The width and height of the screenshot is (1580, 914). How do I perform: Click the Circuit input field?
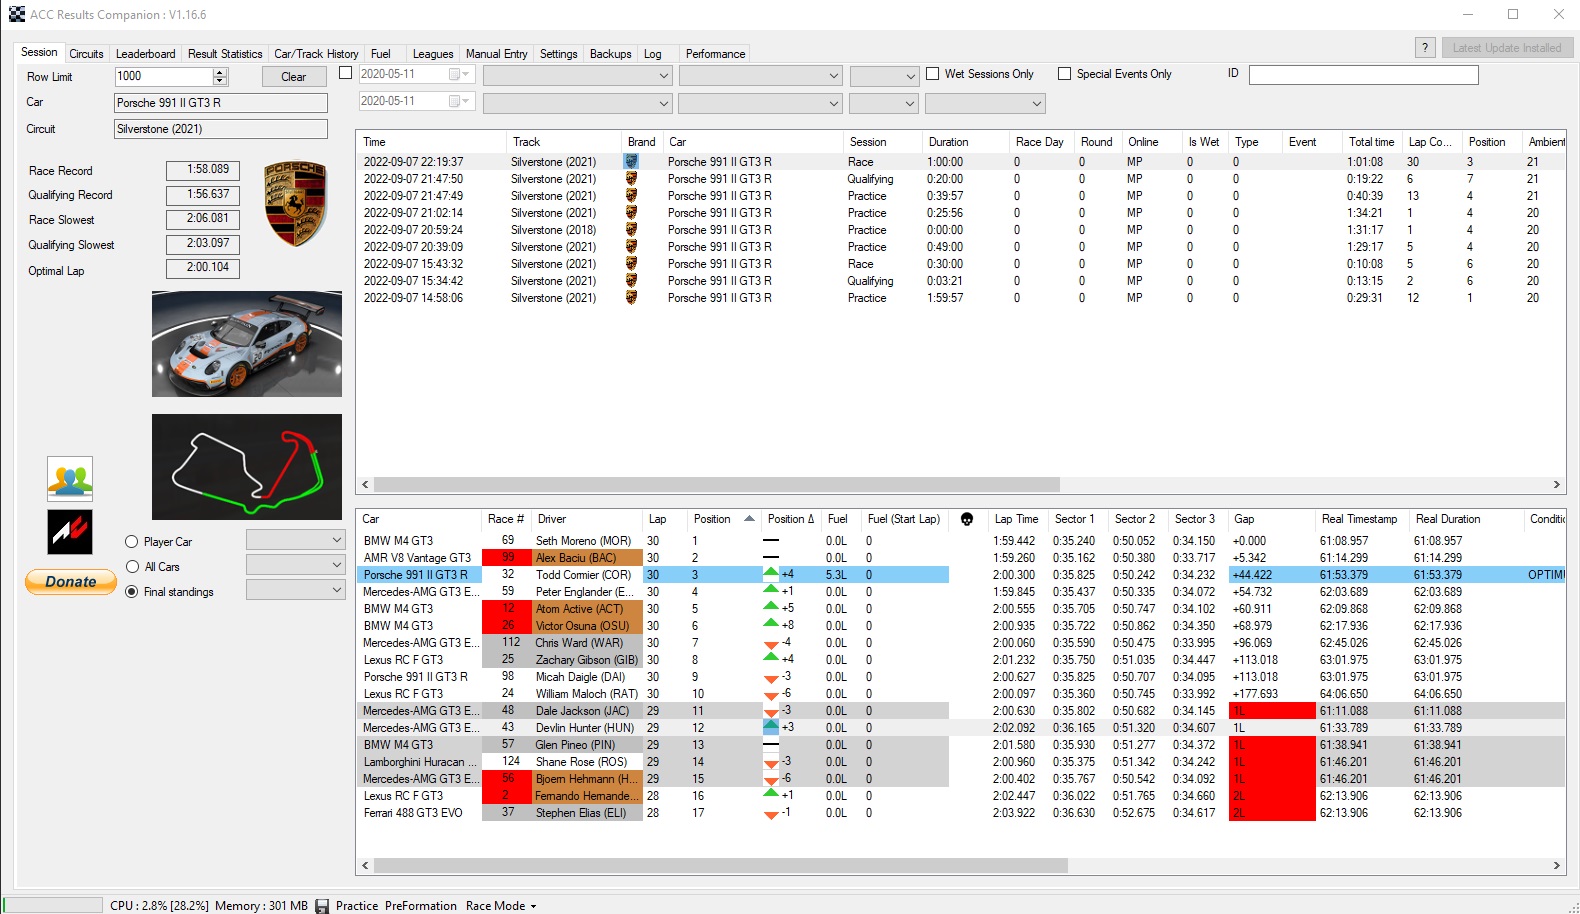[221, 129]
